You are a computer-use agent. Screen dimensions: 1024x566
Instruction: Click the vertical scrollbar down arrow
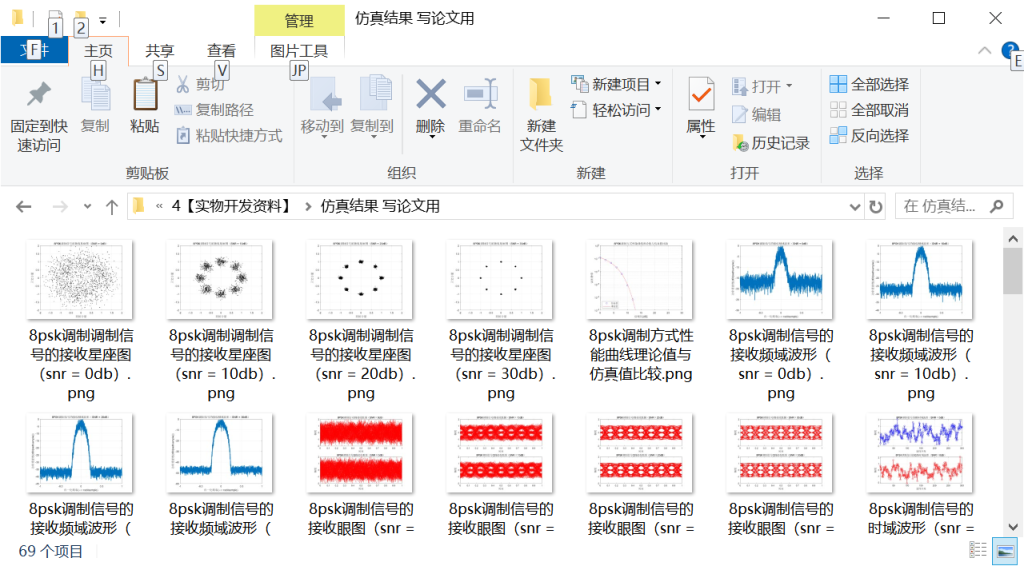[1013, 526]
